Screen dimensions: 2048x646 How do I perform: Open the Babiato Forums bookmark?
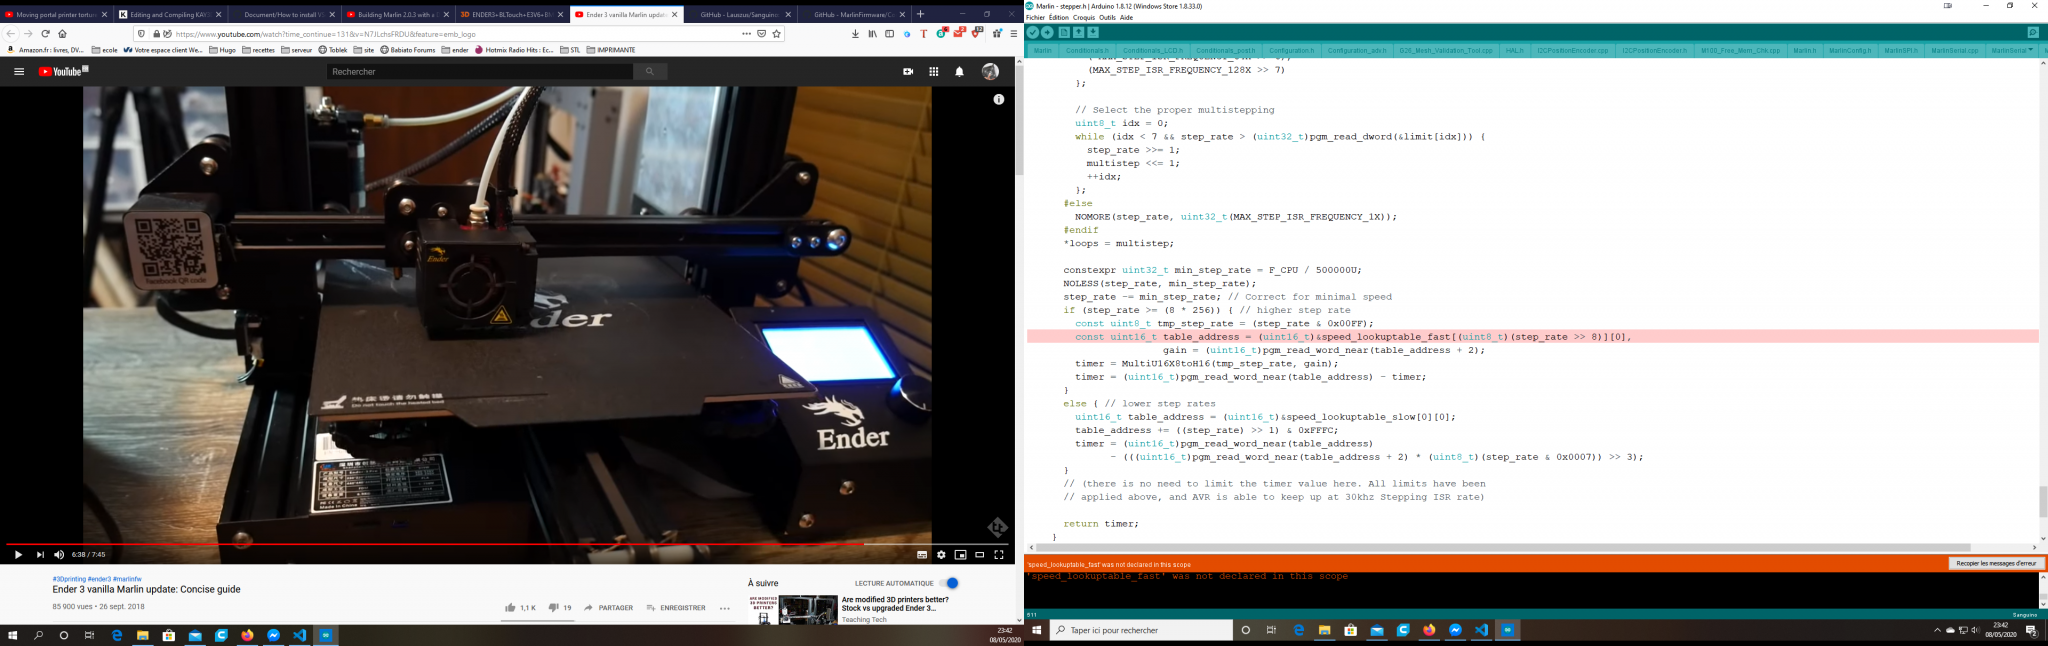tap(408, 50)
